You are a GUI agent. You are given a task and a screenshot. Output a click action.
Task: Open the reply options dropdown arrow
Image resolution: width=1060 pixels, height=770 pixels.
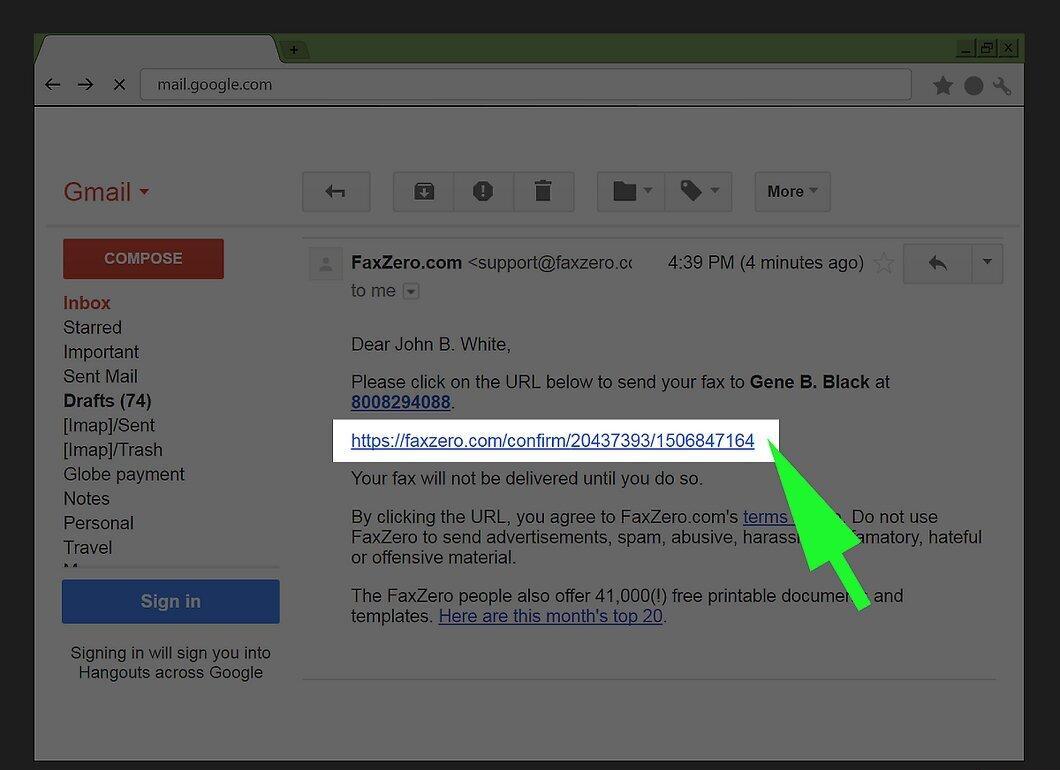[987, 263]
